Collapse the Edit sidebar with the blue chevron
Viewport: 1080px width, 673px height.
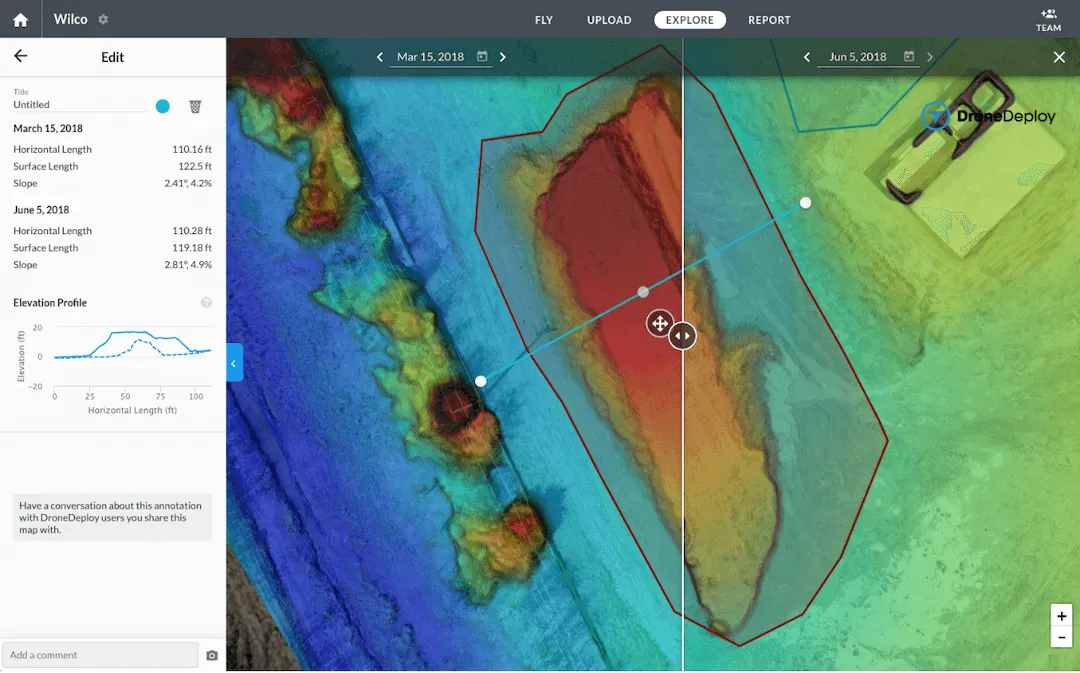pos(233,362)
